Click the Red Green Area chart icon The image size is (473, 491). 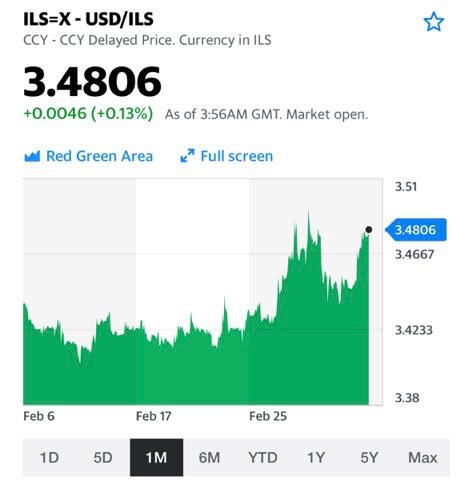32,156
